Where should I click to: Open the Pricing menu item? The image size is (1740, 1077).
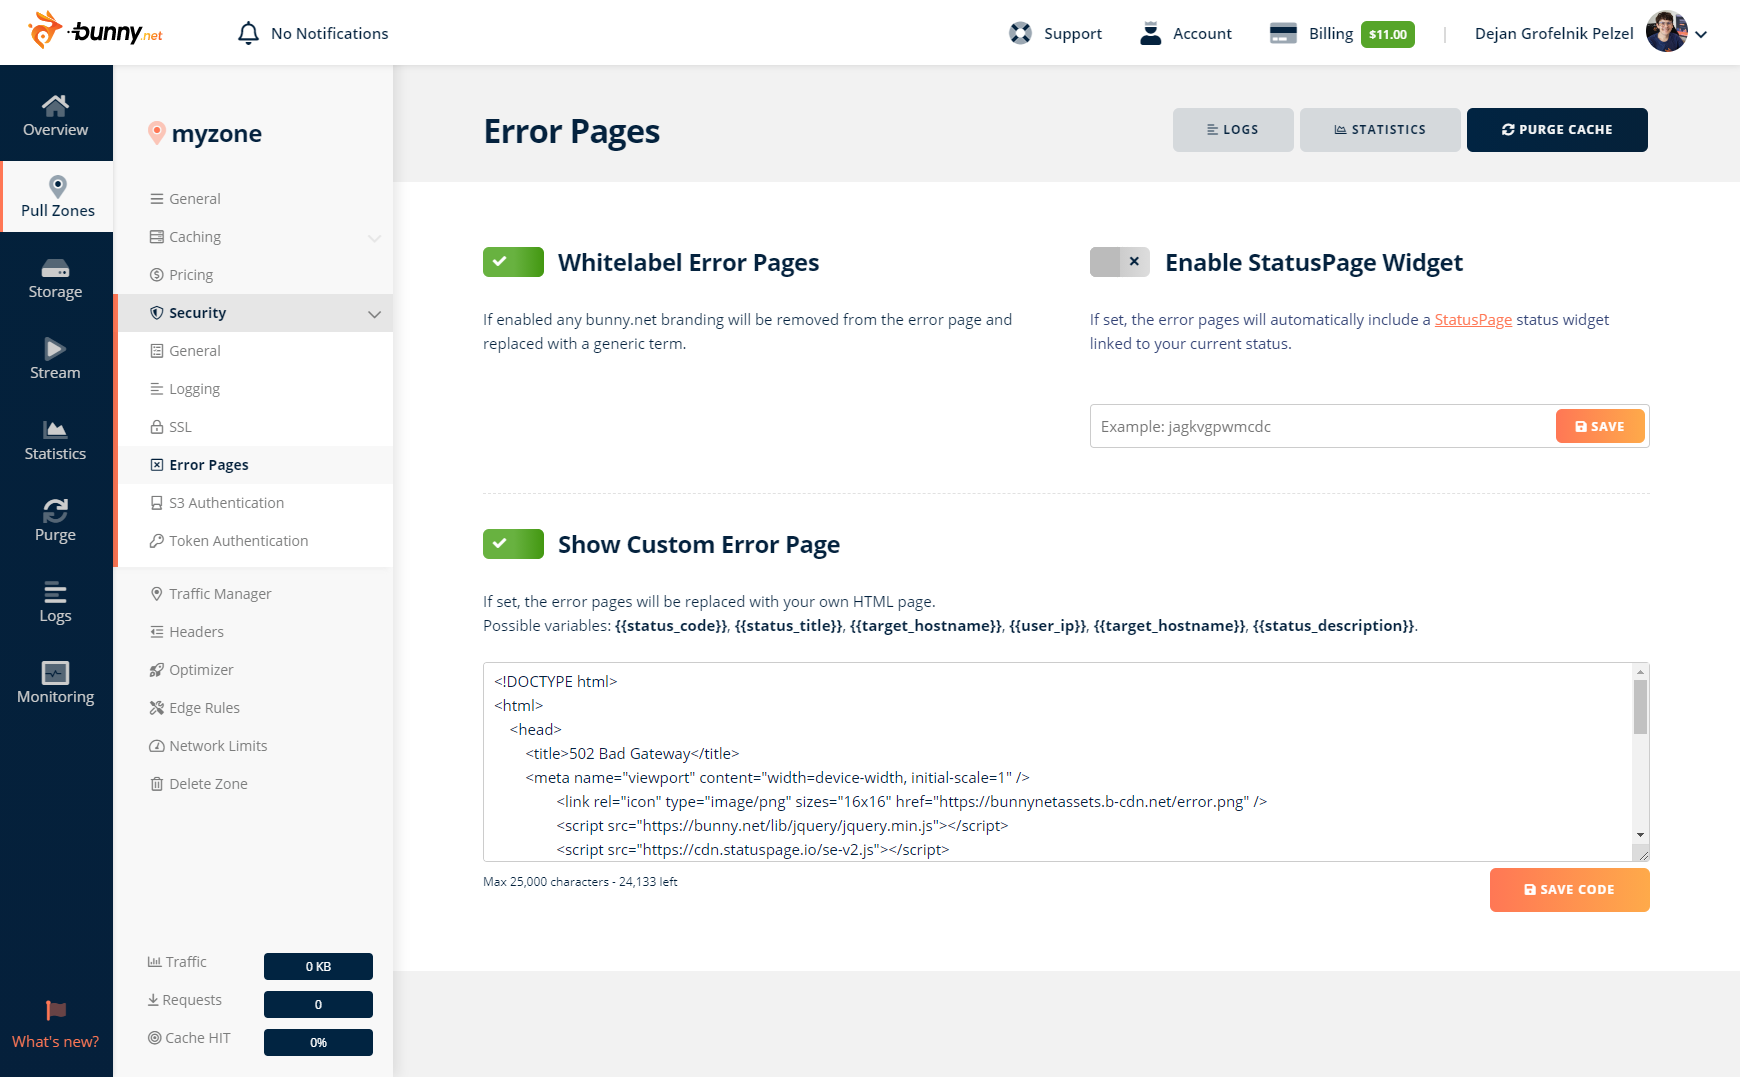tap(190, 275)
